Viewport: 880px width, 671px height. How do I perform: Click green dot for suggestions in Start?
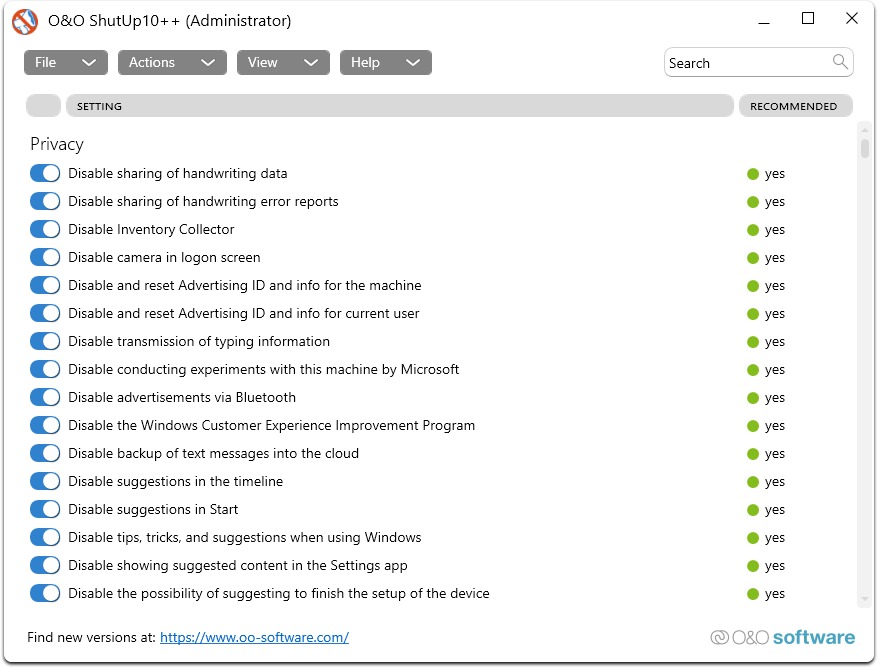(753, 510)
